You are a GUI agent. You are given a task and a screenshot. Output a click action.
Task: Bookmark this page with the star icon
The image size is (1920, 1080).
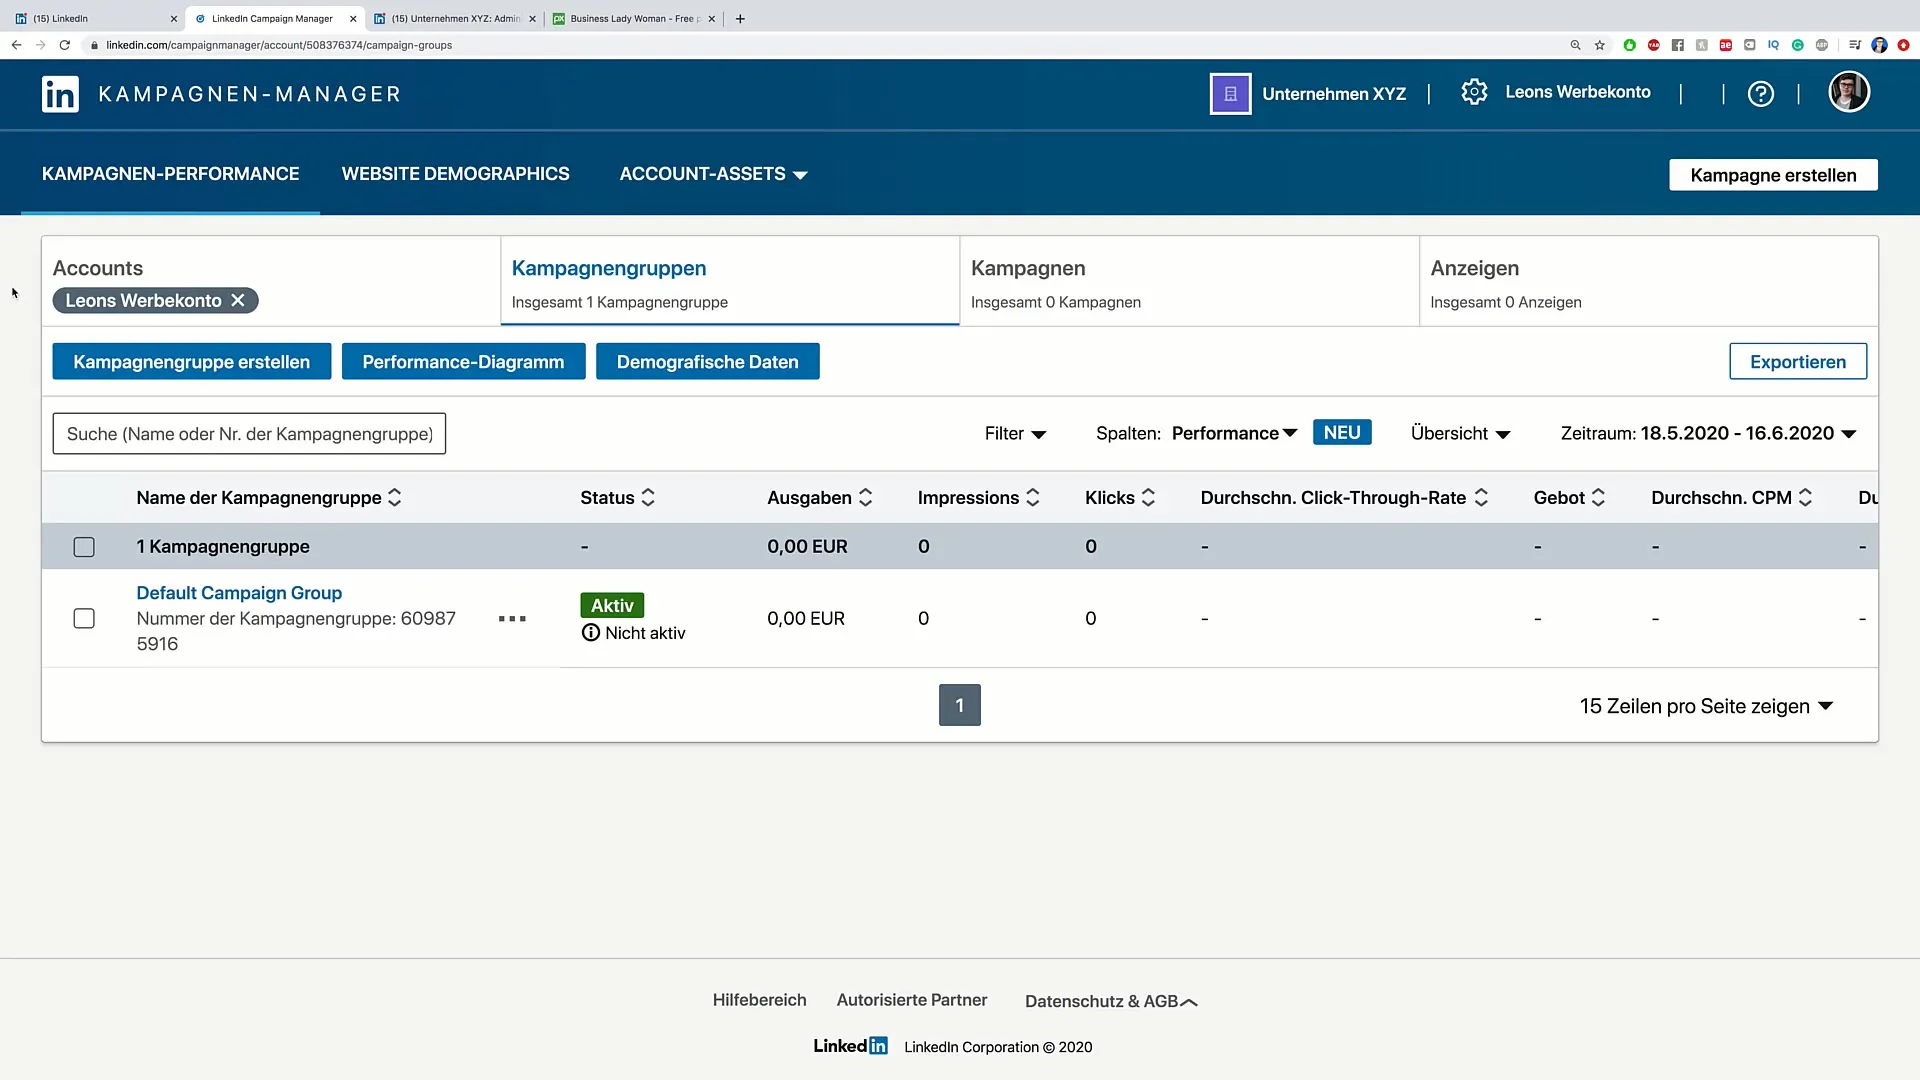(x=1600, y=45)
